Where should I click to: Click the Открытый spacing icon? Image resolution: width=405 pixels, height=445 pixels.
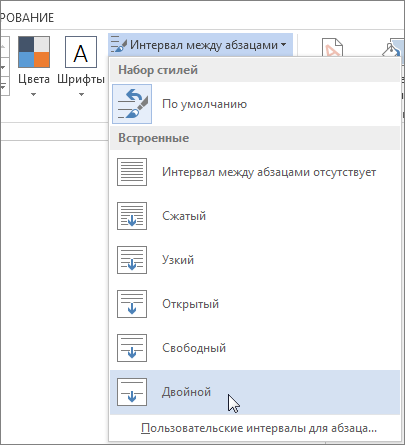pyautogui.click(x=132, y=304)
